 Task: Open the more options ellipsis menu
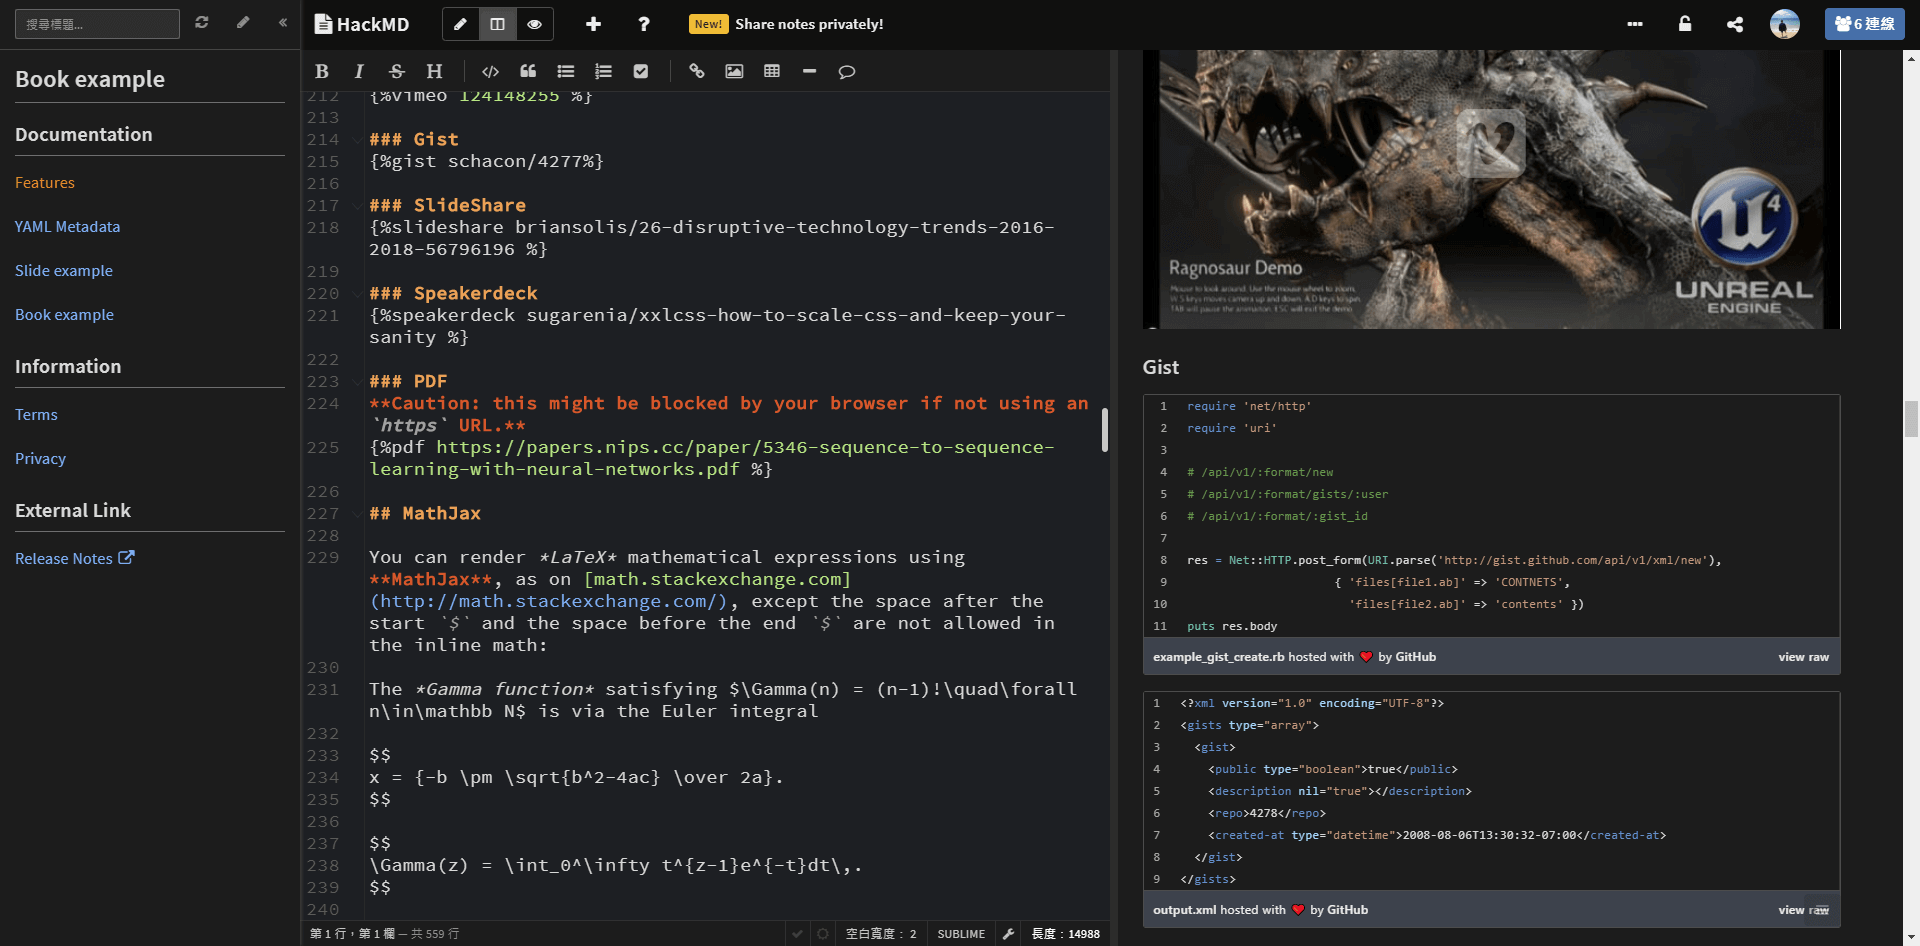[x=1635, y=24]
